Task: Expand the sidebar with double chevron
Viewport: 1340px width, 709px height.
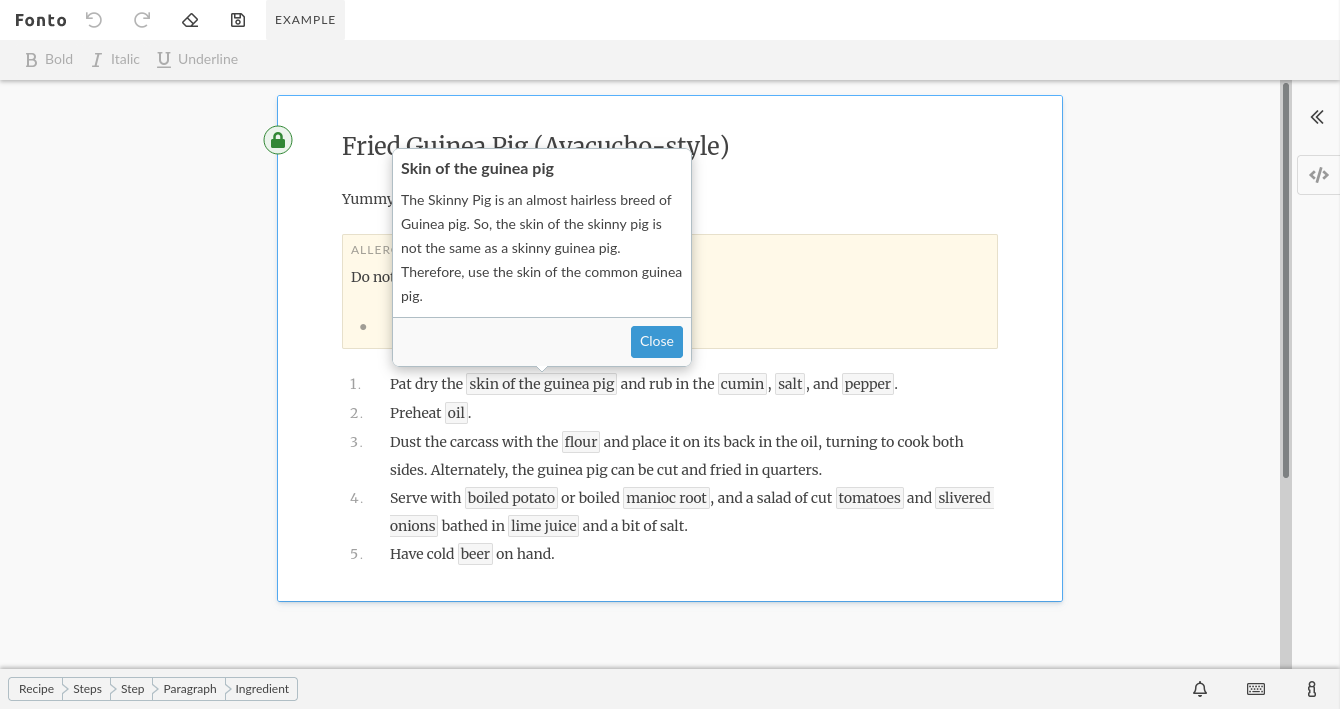Action: (x=1317, y=117)
